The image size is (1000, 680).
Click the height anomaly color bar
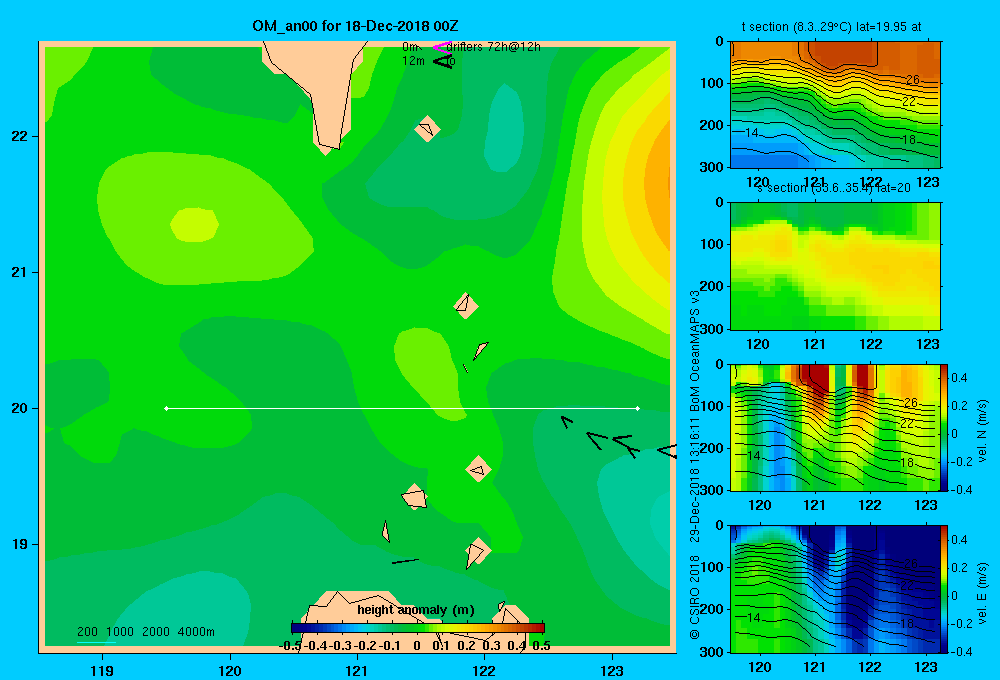click(418, 628)
